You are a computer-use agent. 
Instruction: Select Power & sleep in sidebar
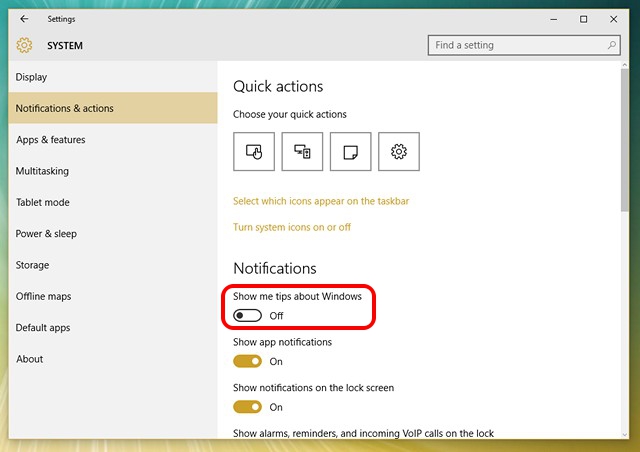(46, 234)
